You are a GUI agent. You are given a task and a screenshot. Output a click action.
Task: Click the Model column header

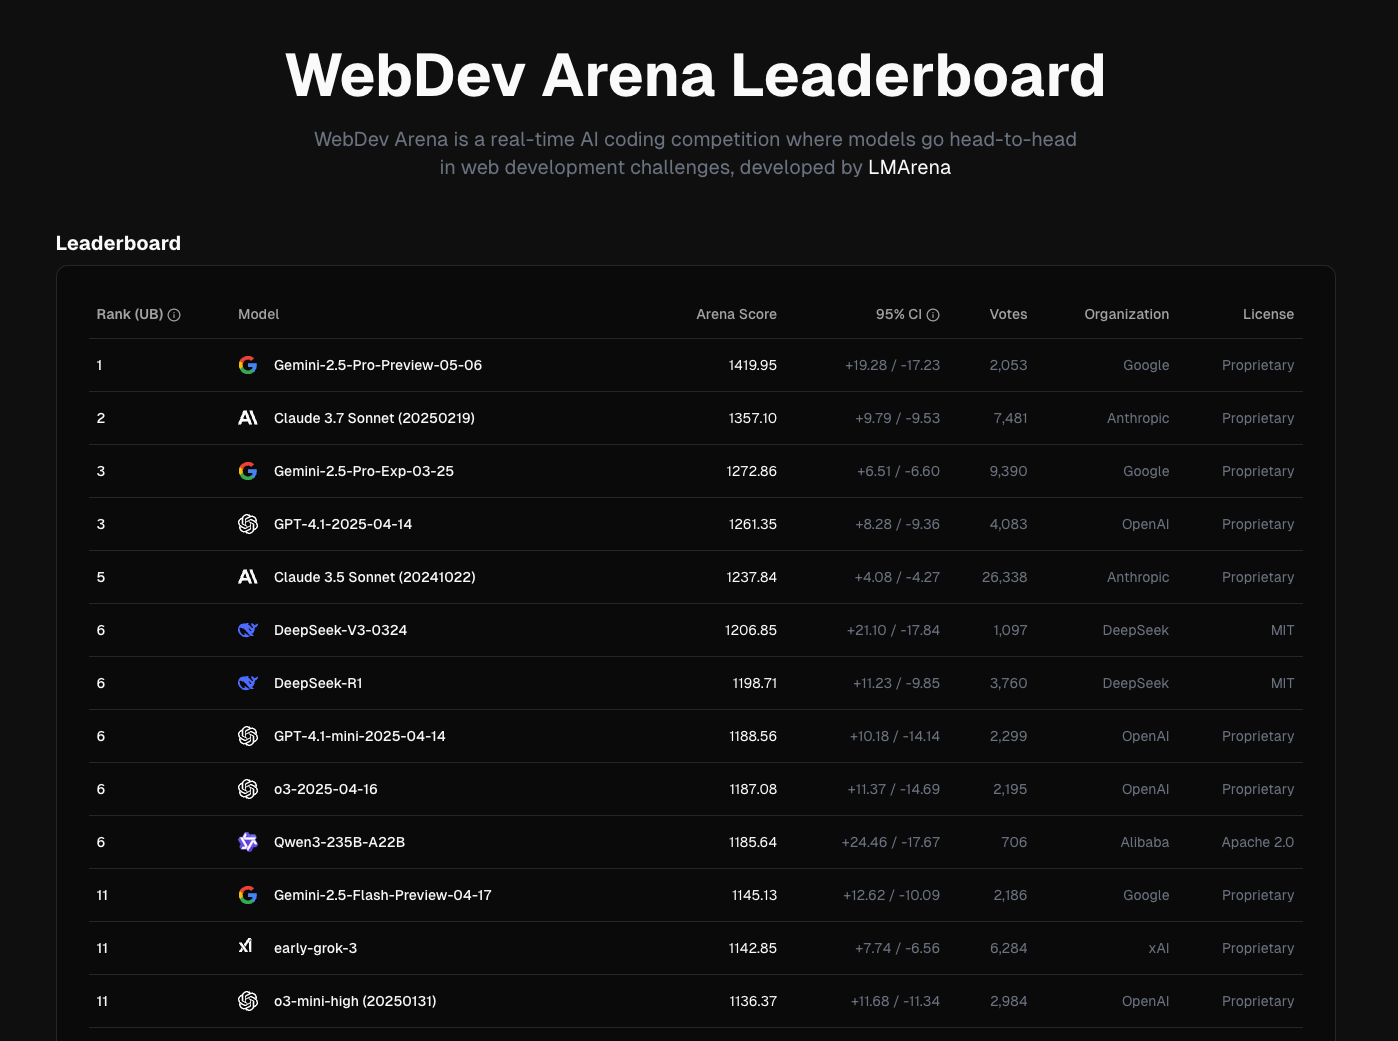(258, 314)
